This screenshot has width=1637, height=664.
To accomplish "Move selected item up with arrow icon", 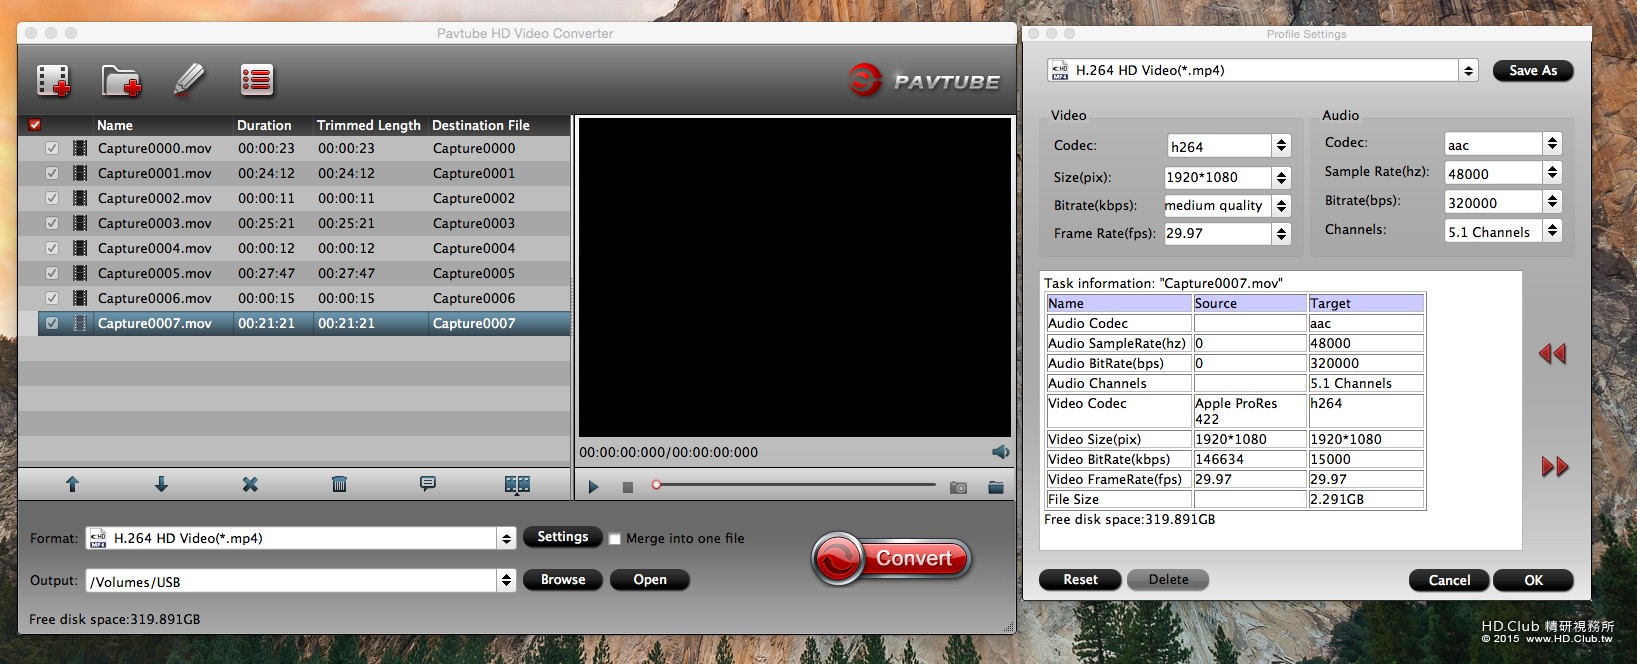I will click(x=72, y=484).
